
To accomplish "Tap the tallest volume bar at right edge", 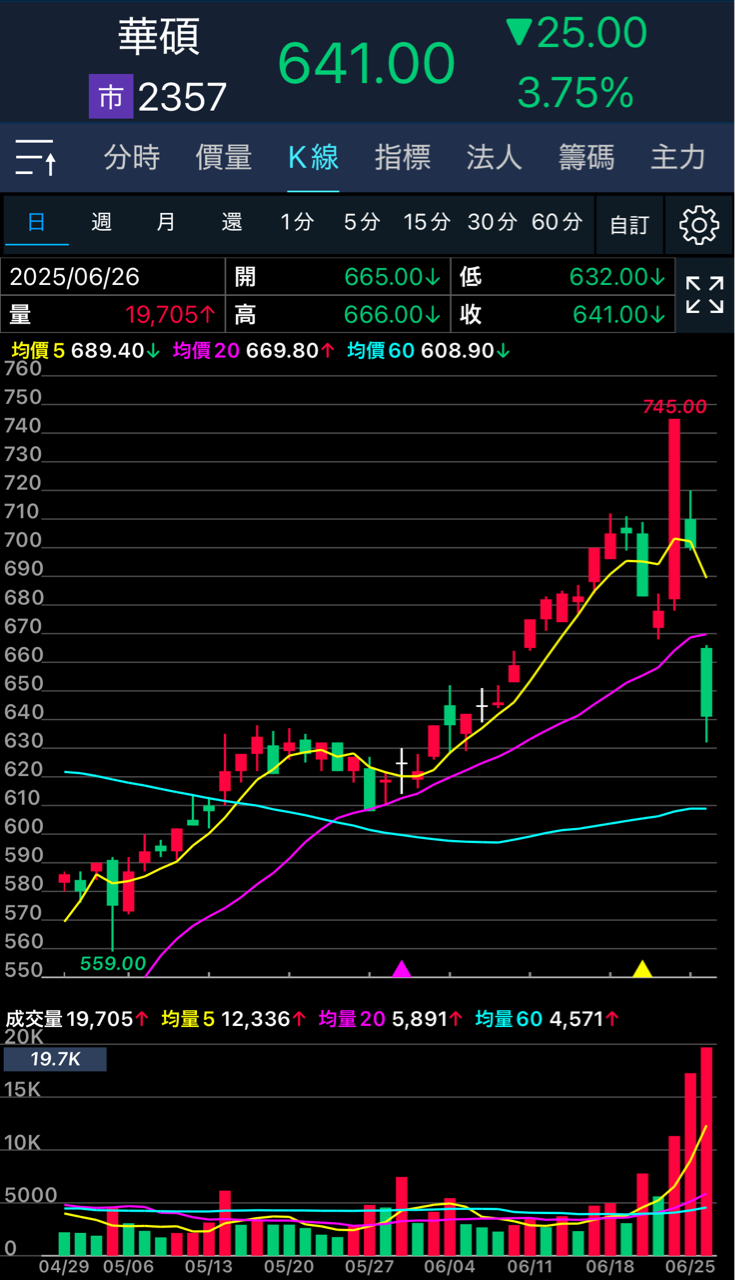I will click(x=706, y=1151).
